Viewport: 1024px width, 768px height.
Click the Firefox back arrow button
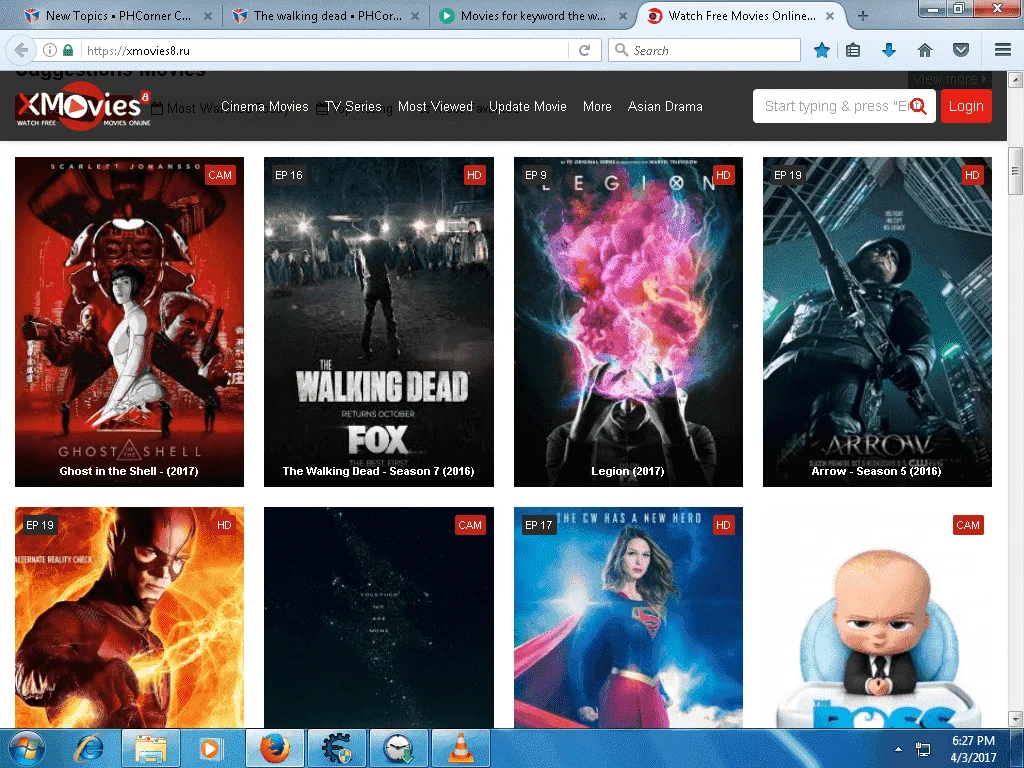pos(21,50)
